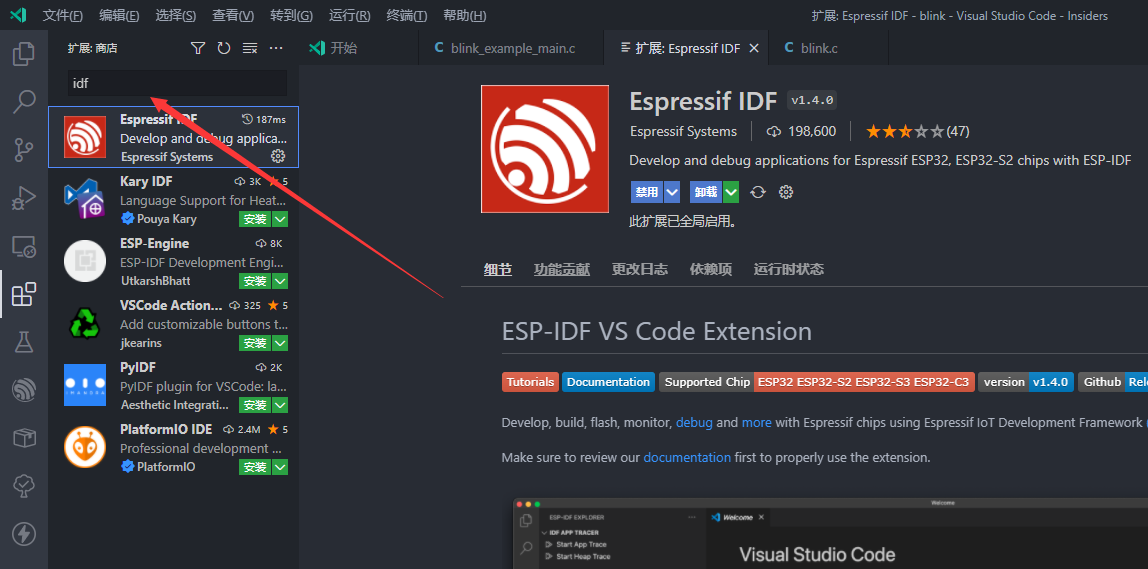
Task: Select the 功能贡献 tab
Action: point(562,269)
